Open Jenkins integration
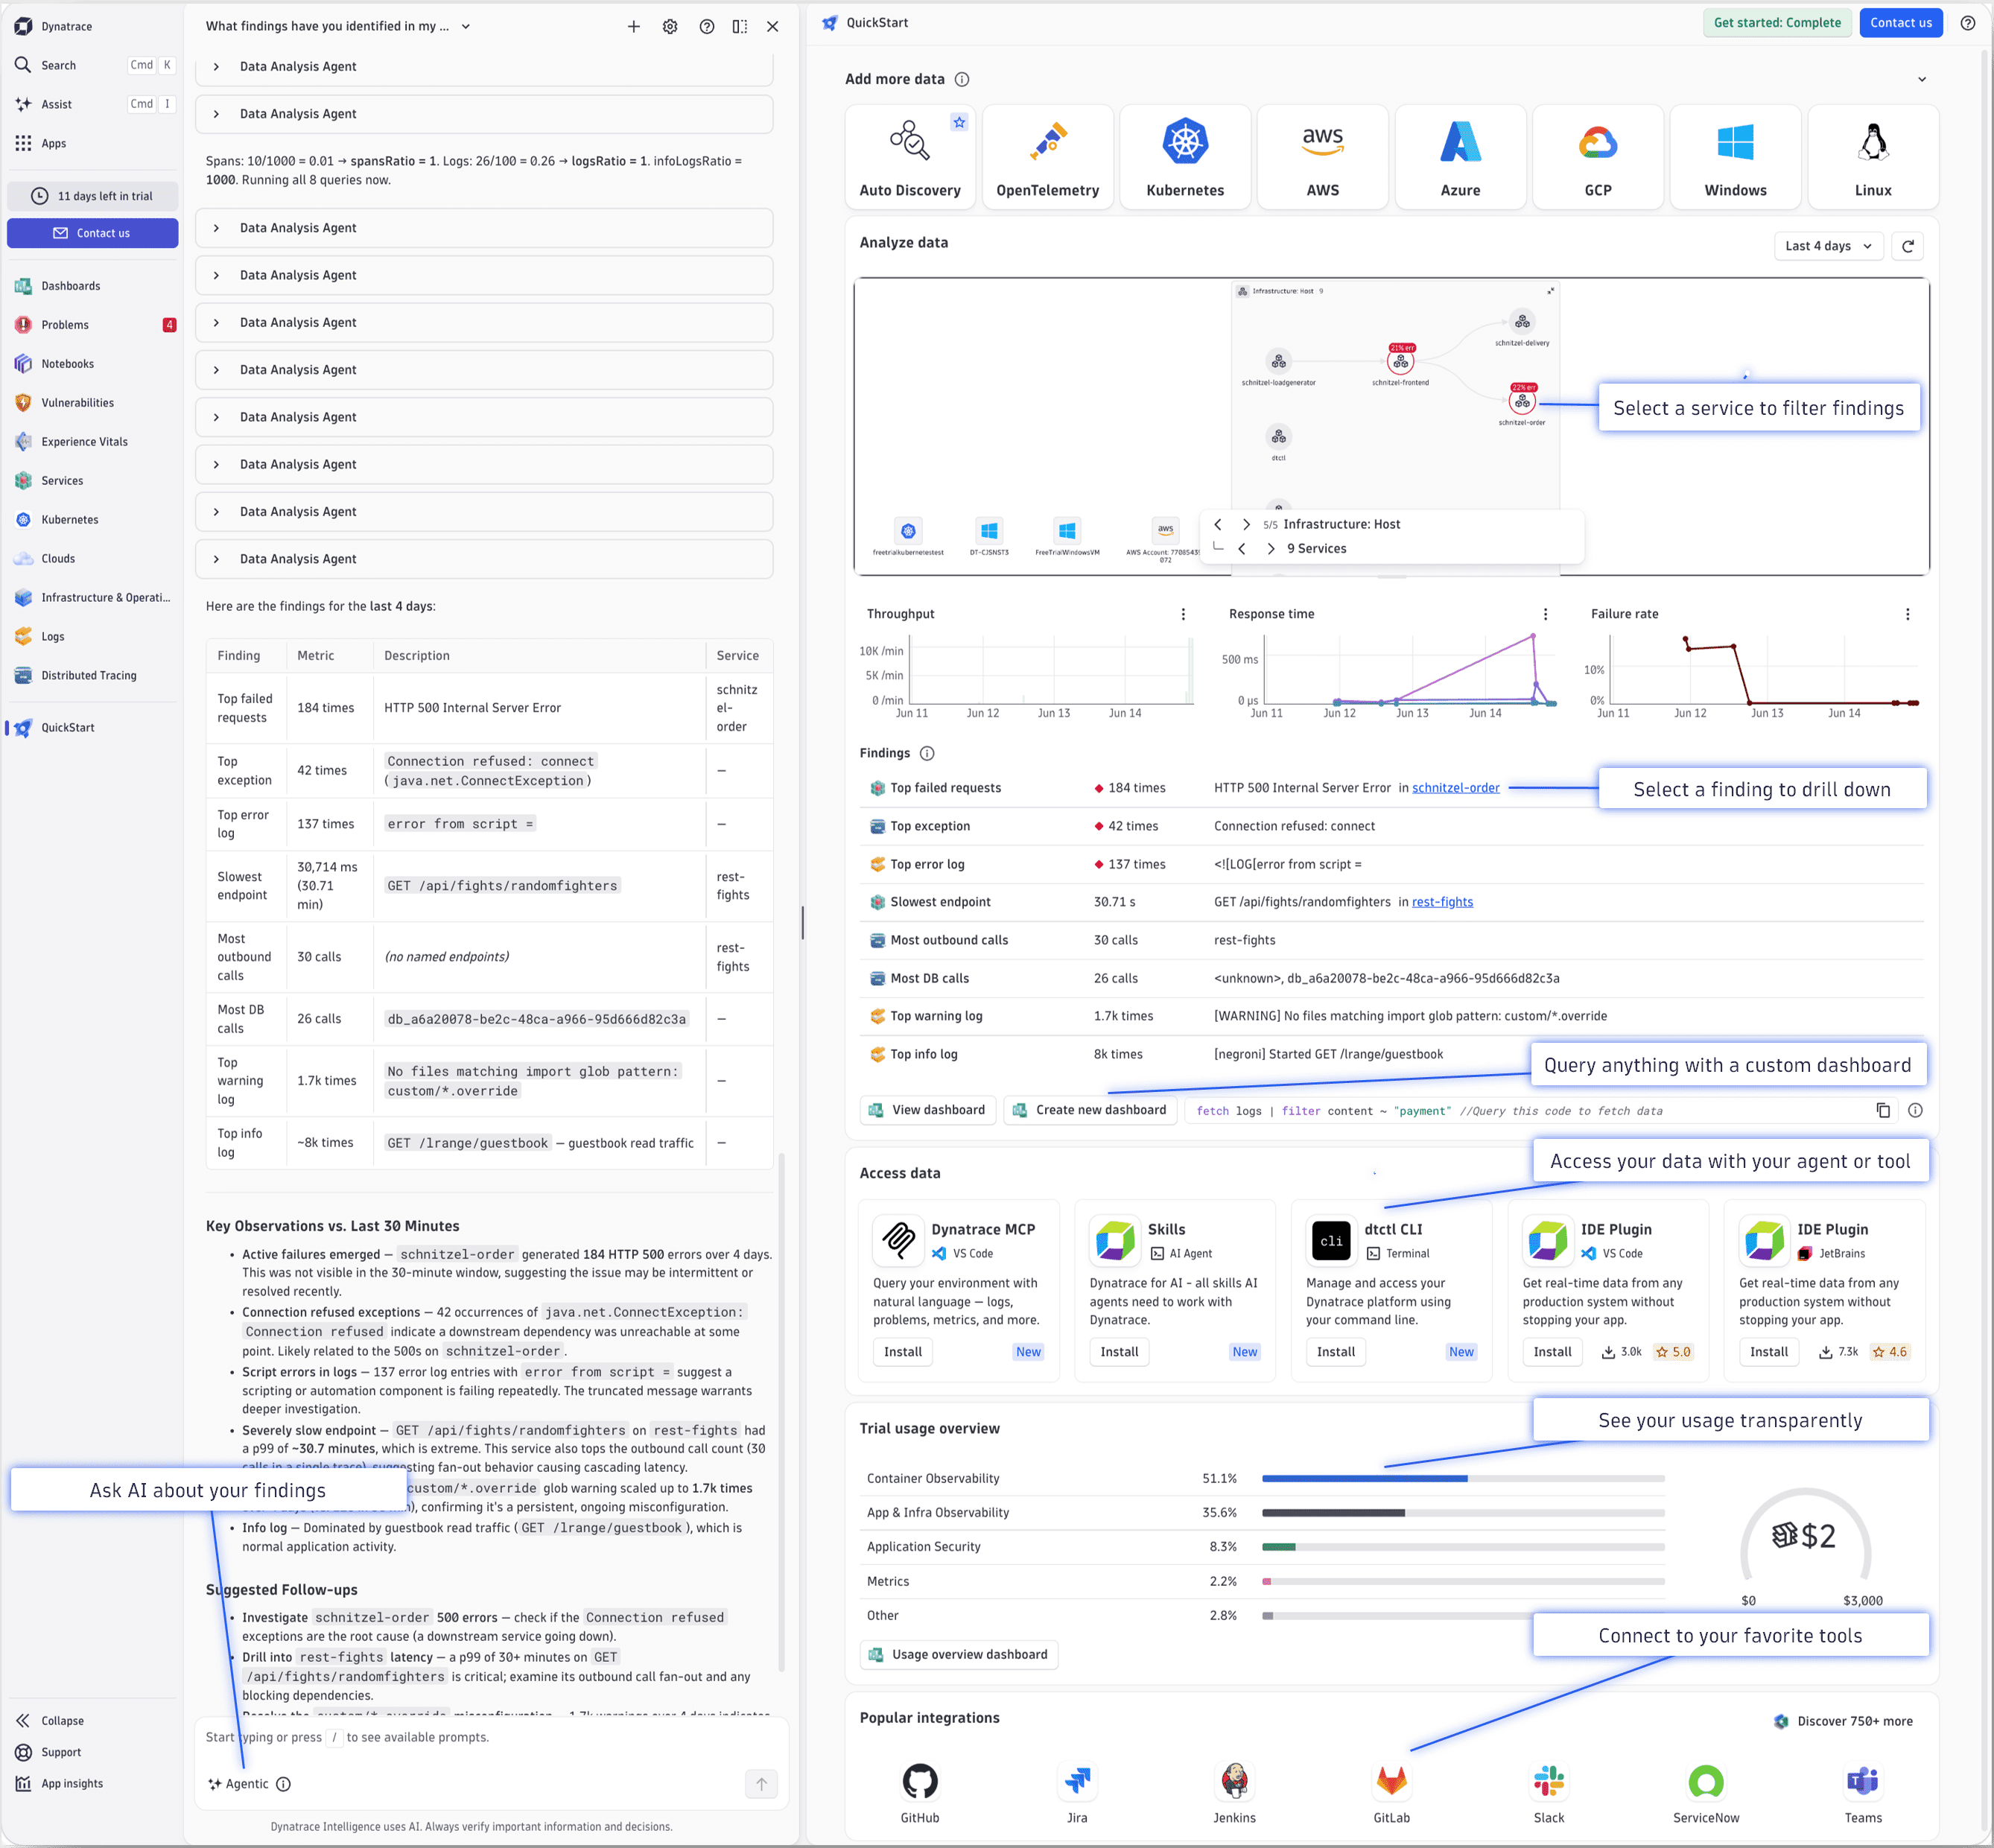This screenshot has height=1848, width=1994. click(1234, 1793)
